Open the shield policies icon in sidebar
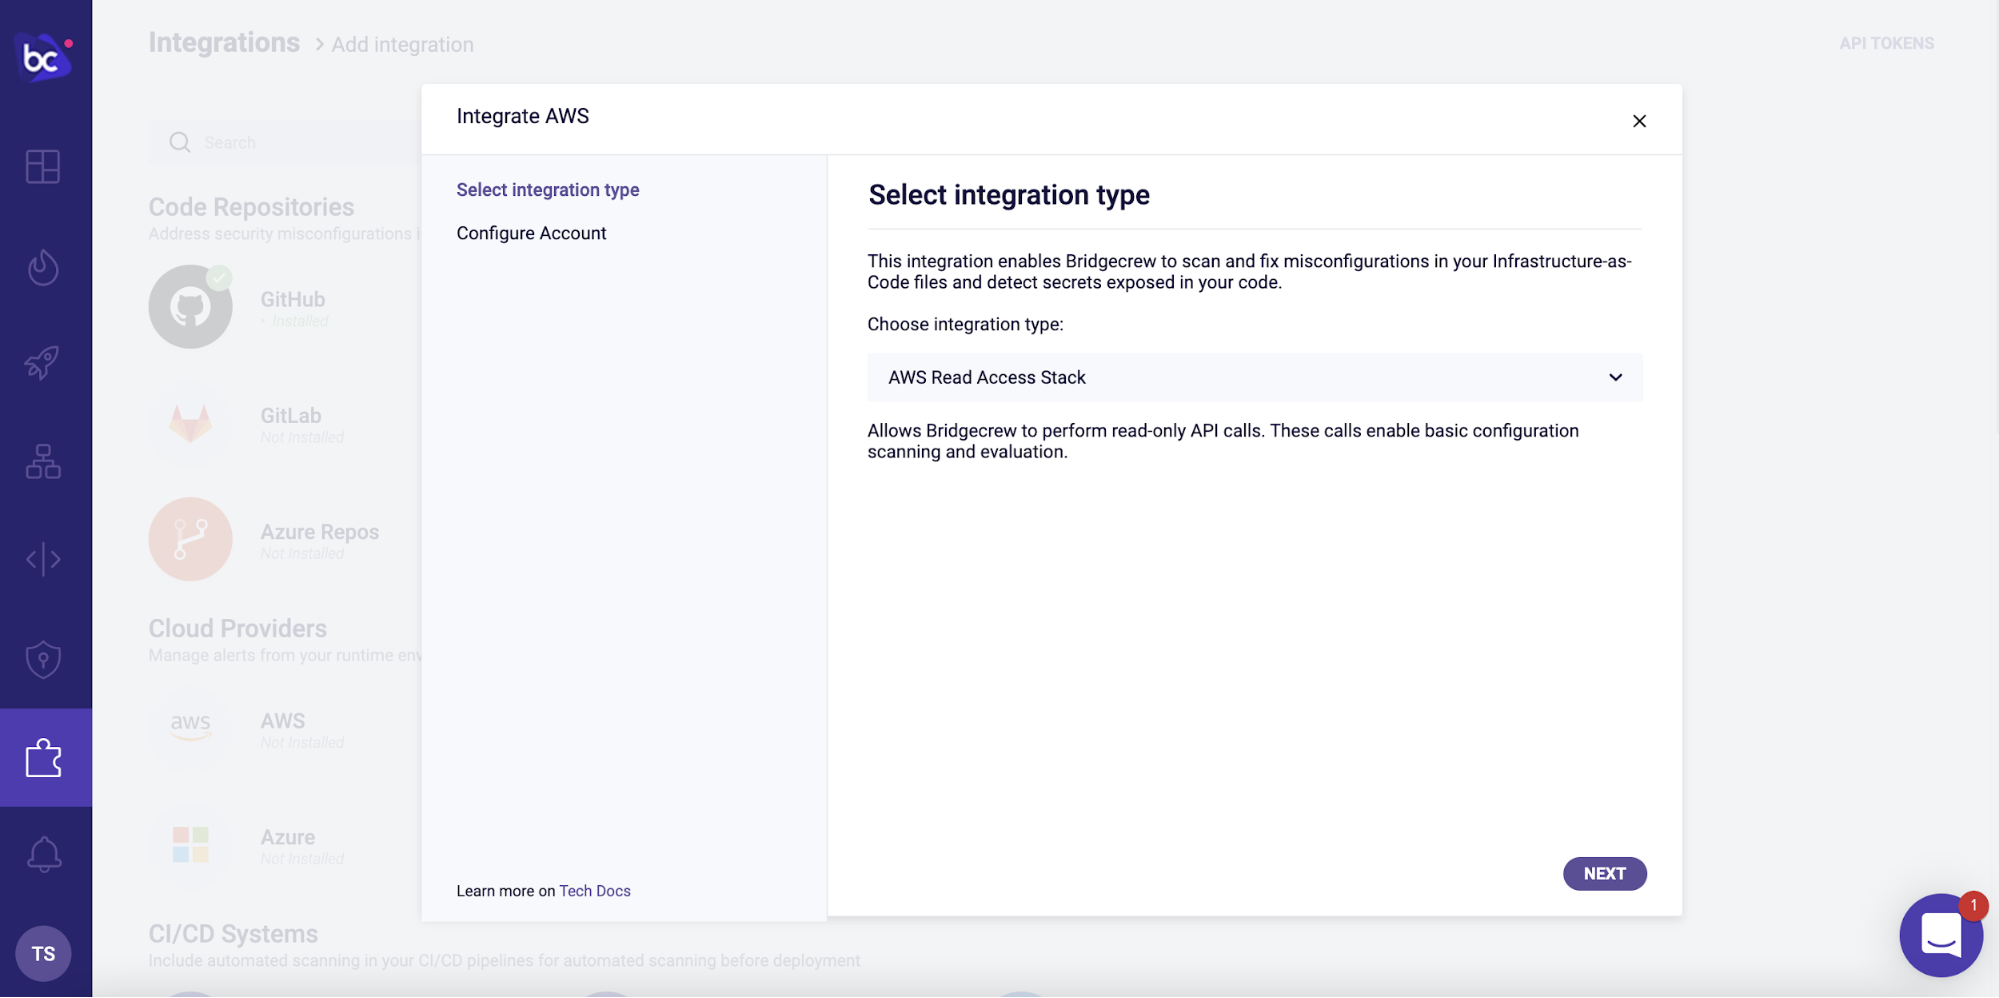The height and width of the screenshot is (998, 1999). click(43, 659)
